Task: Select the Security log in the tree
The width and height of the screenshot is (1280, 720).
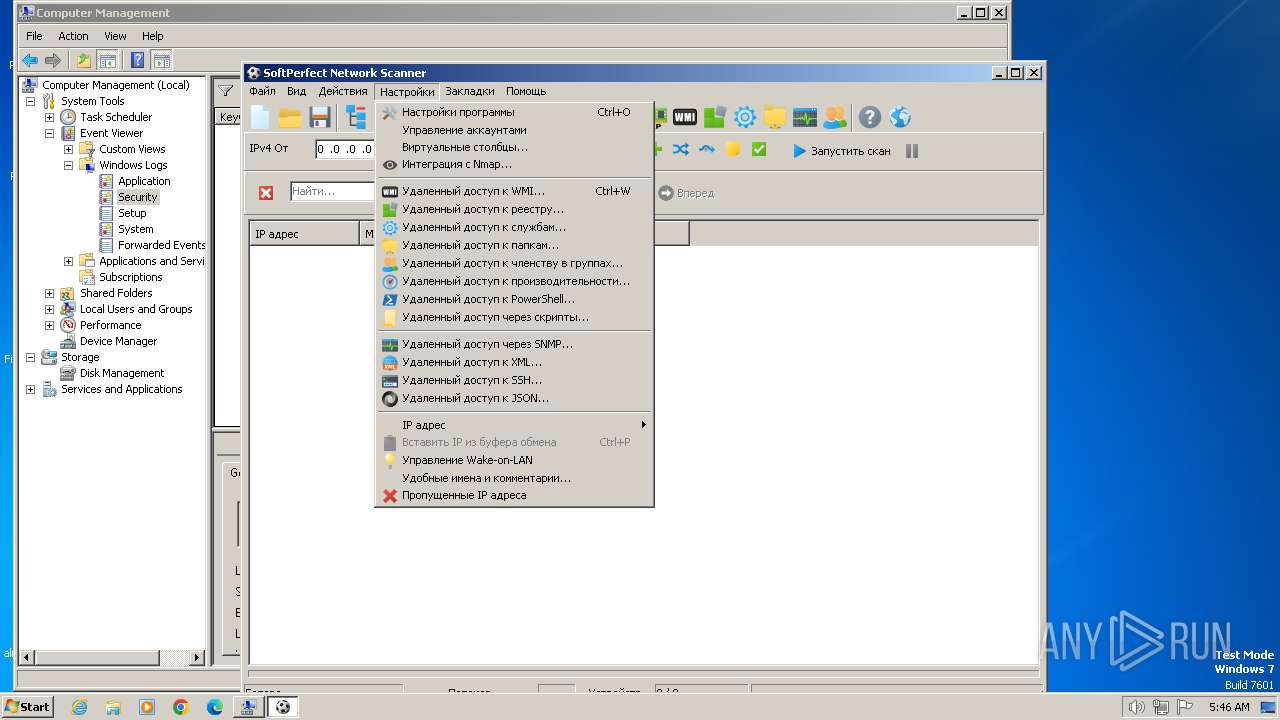Action: [x=137, y=197]
